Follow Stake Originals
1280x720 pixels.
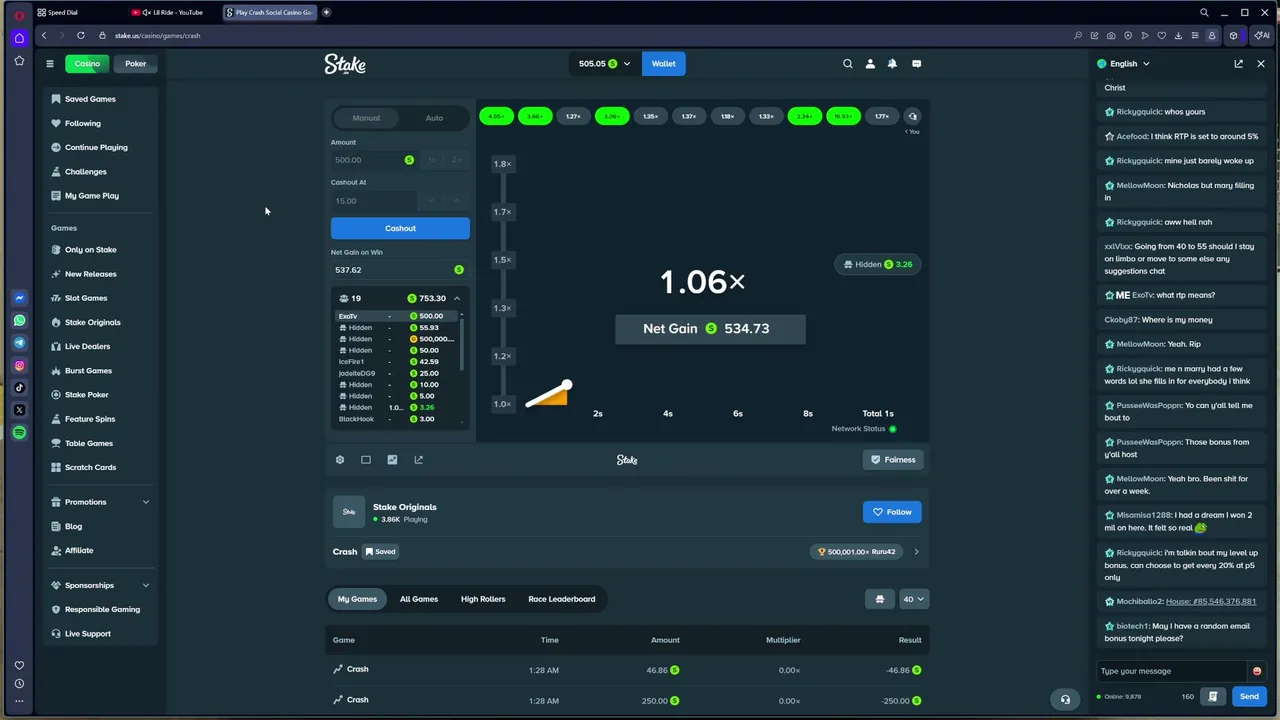pyautogui.click(x=892, y=512)
